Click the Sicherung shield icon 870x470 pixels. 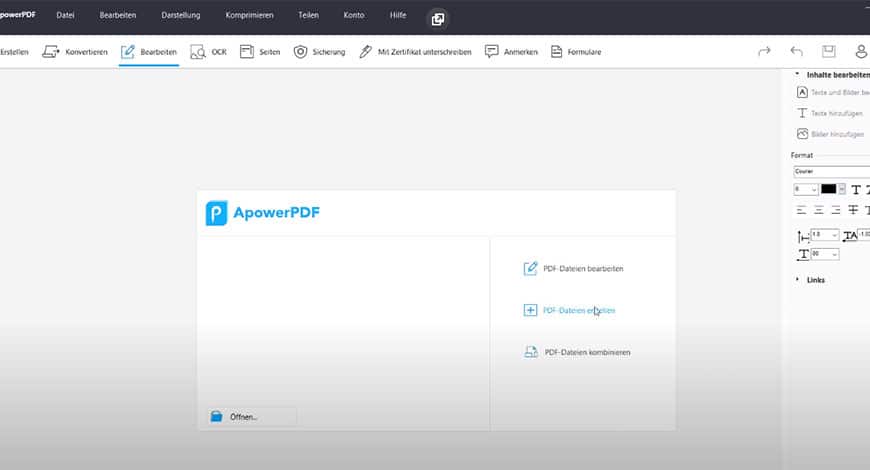(300, 52)
